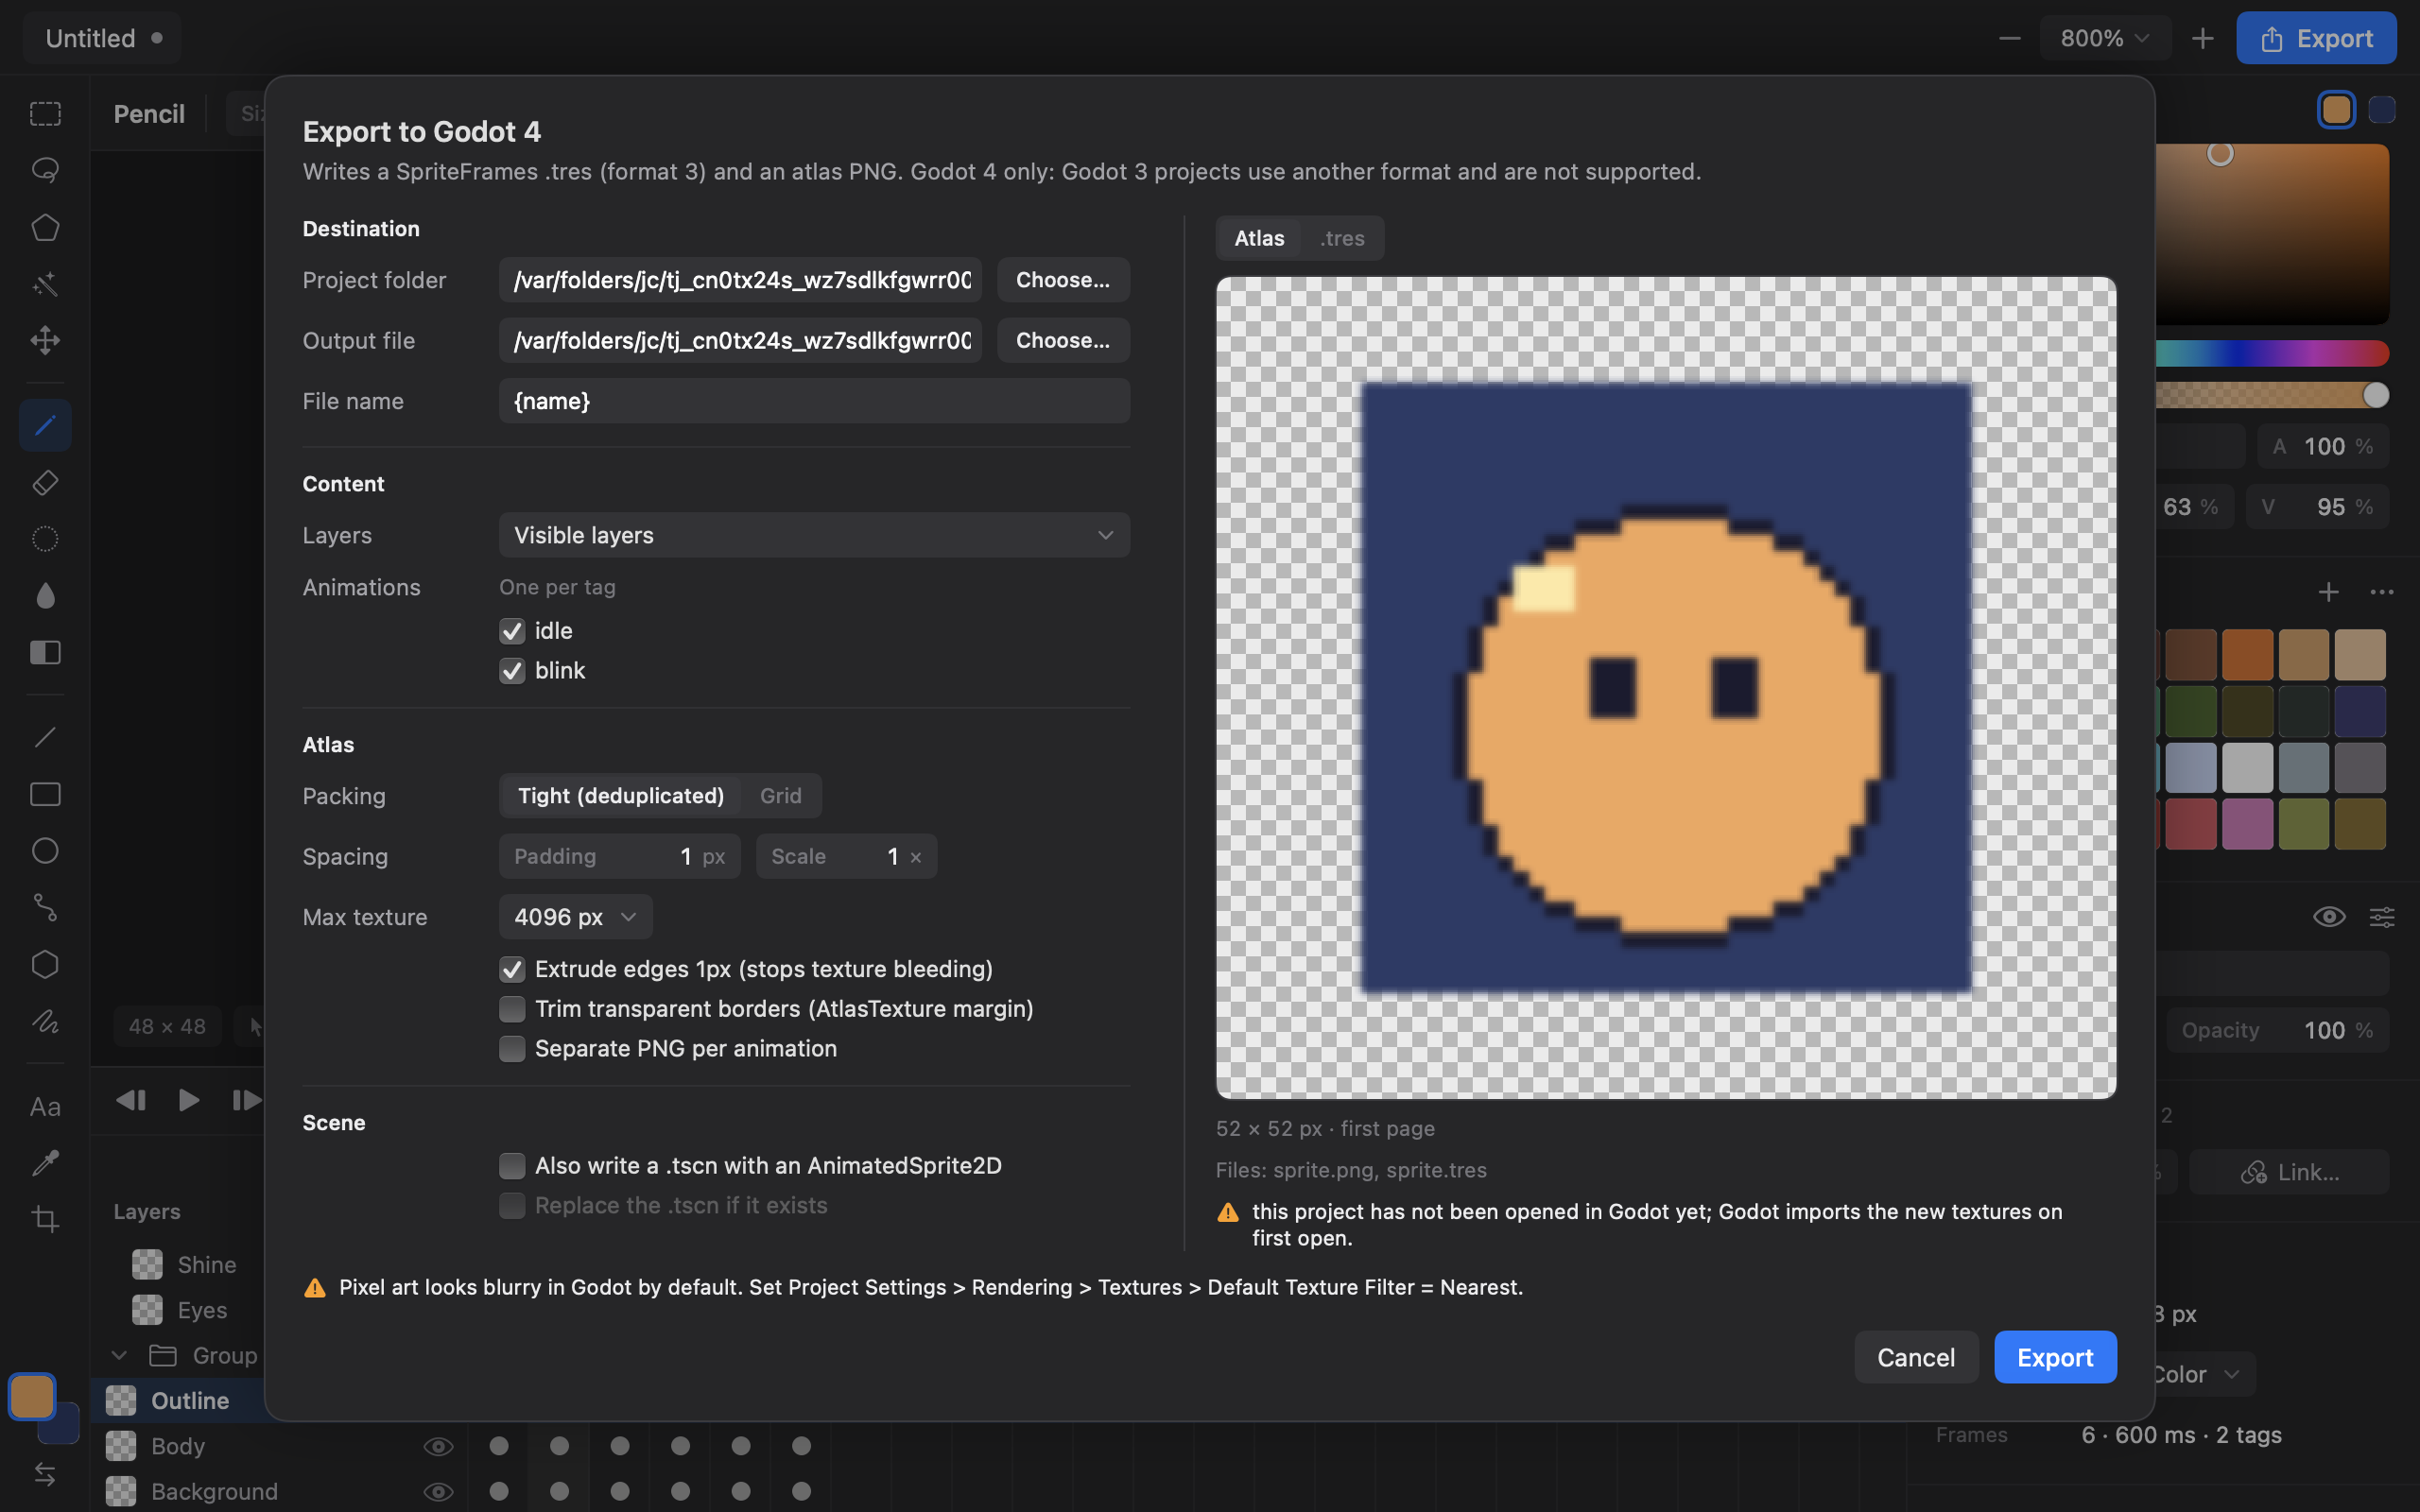Select the pencil tool in sidebar
The image size is (2420, 1512).
[x=45, y=426]
